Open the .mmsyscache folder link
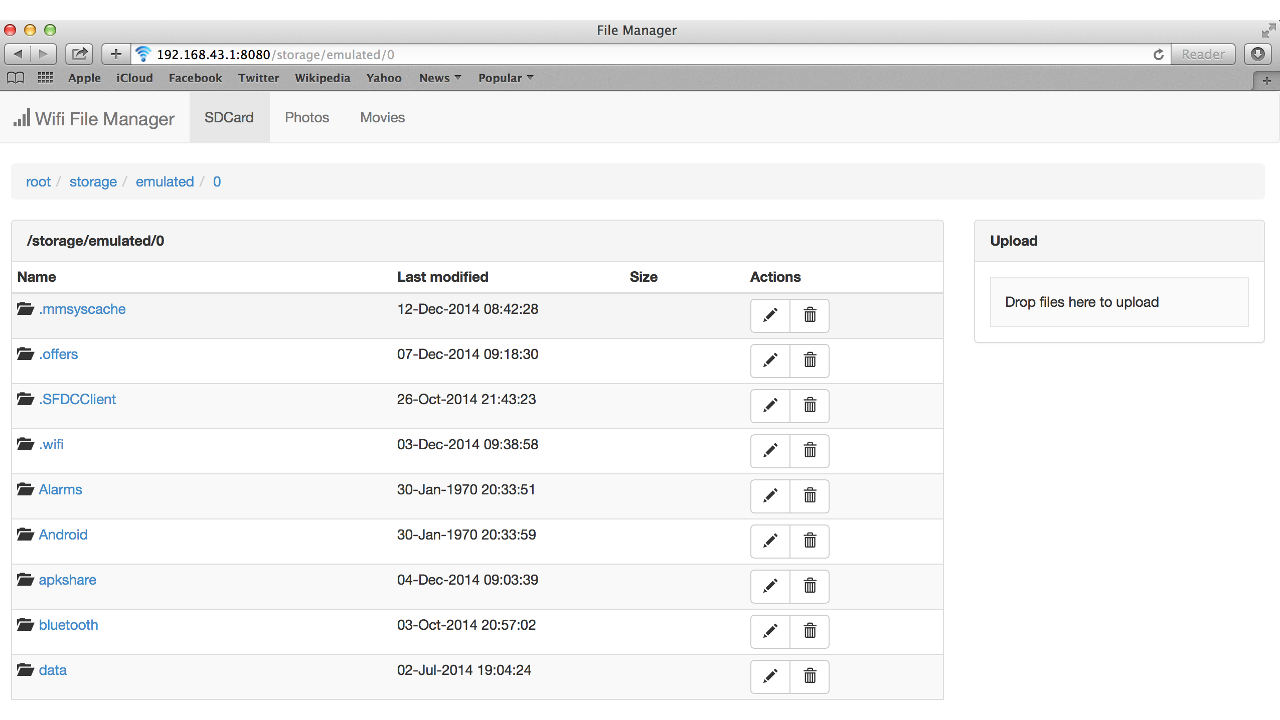This screenshot has width=1280, height=720. click(82, 309)
